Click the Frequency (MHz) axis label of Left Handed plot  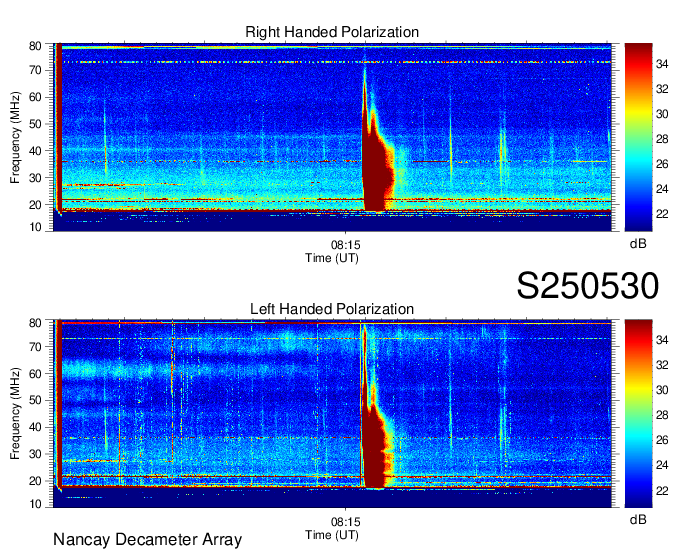[x=15, y=414]
